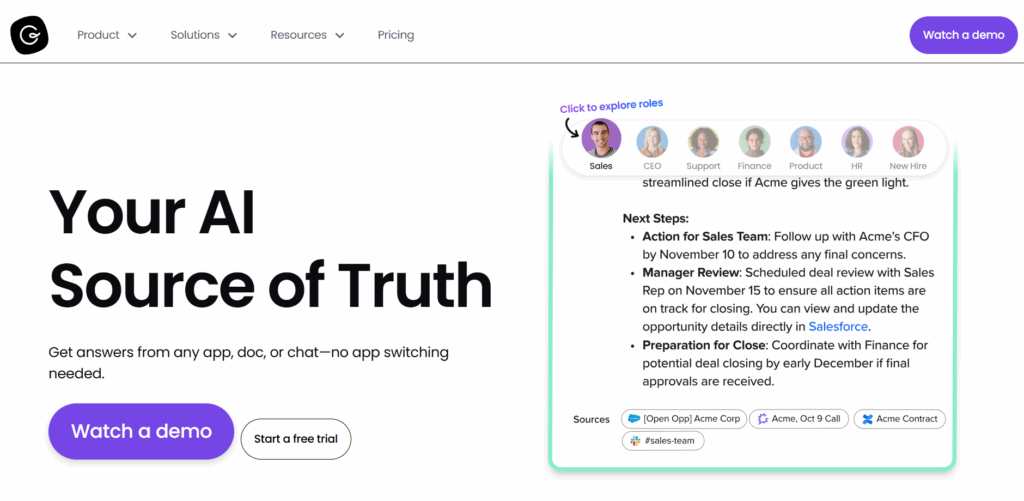Select the CEO role avatar

[652, 142]
